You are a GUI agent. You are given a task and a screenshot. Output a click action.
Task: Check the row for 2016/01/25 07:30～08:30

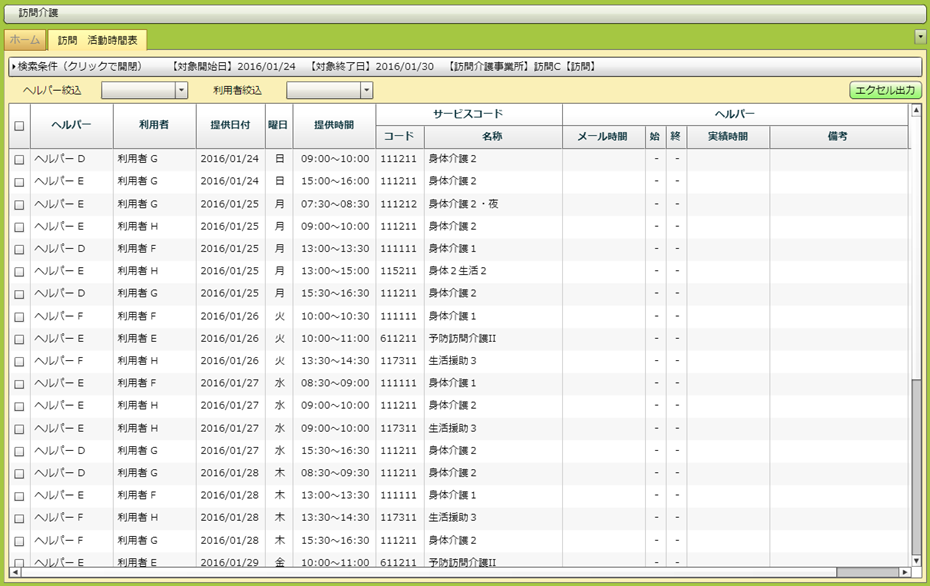(19, 204)
